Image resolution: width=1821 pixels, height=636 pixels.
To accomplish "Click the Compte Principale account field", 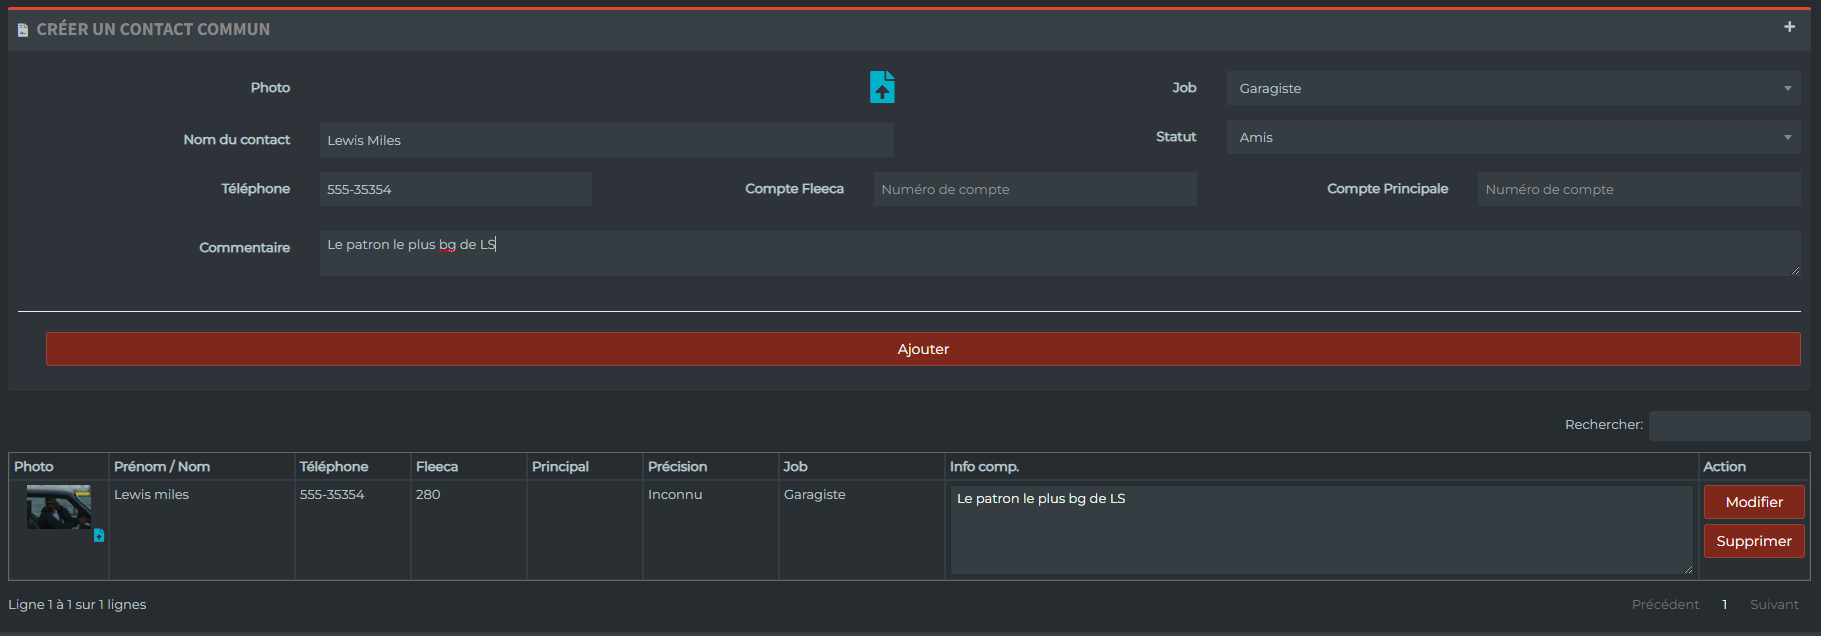I will [1639, 189].
